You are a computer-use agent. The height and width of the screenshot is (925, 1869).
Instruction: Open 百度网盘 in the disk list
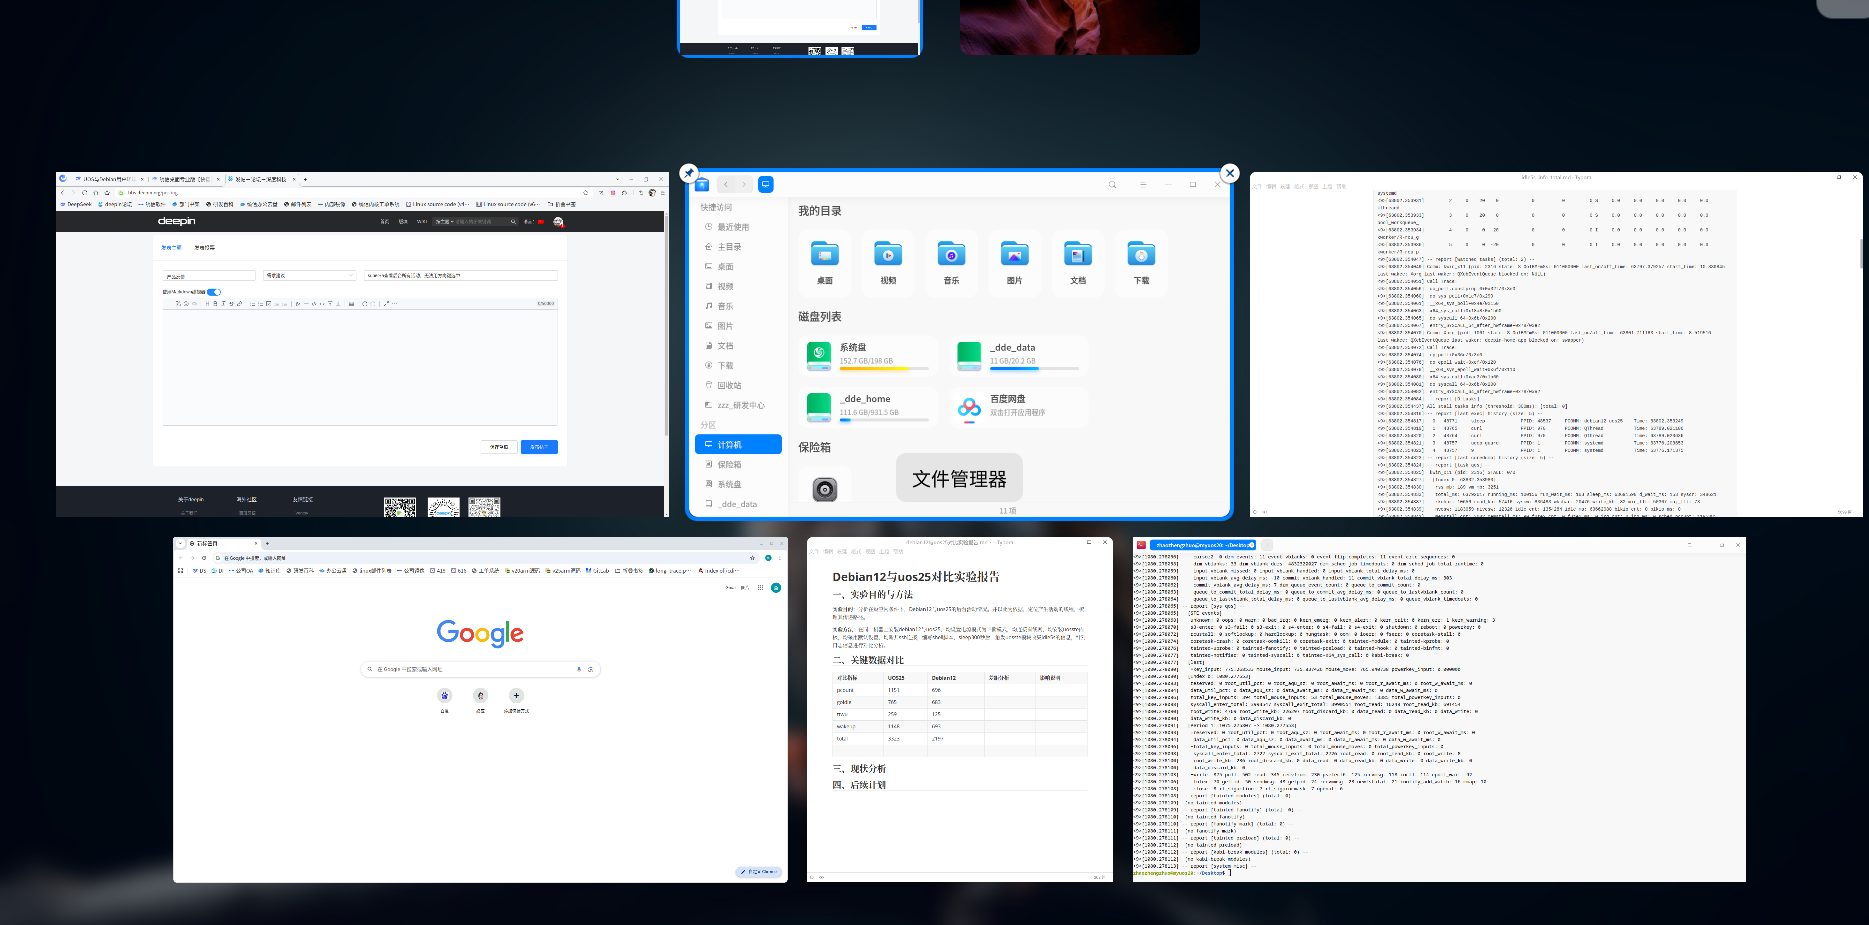[1019, 406]
